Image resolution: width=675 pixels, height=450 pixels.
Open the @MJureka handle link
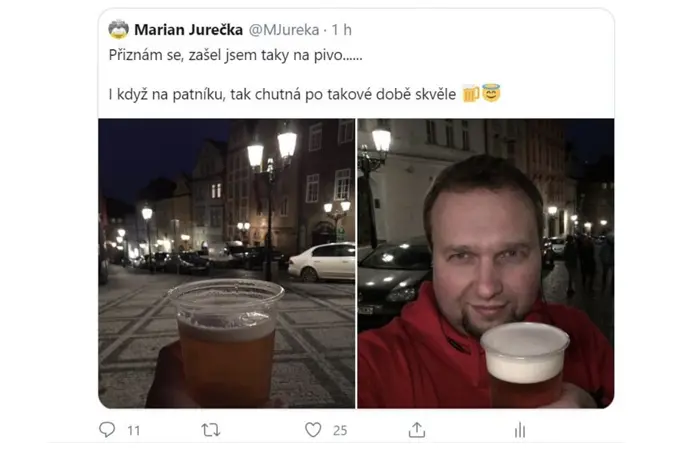click(284, 30)
